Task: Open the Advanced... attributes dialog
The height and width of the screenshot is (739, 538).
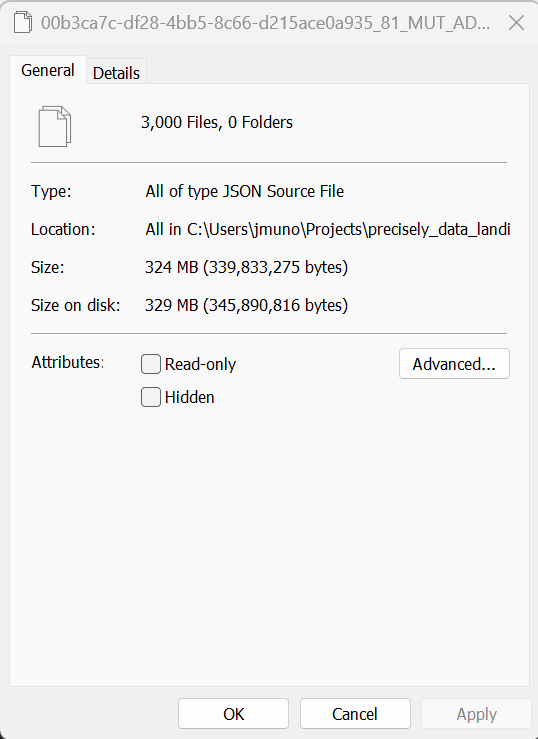Action: 454,363
